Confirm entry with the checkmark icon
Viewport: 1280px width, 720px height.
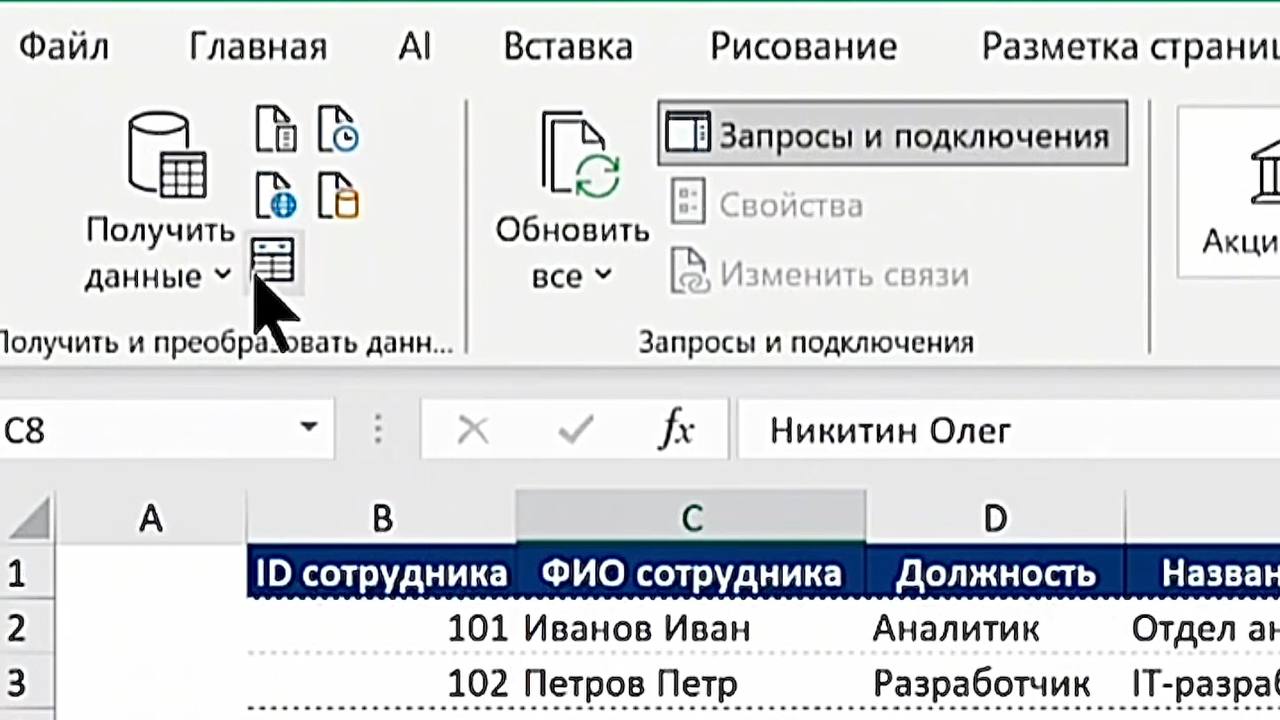point(576,430)
